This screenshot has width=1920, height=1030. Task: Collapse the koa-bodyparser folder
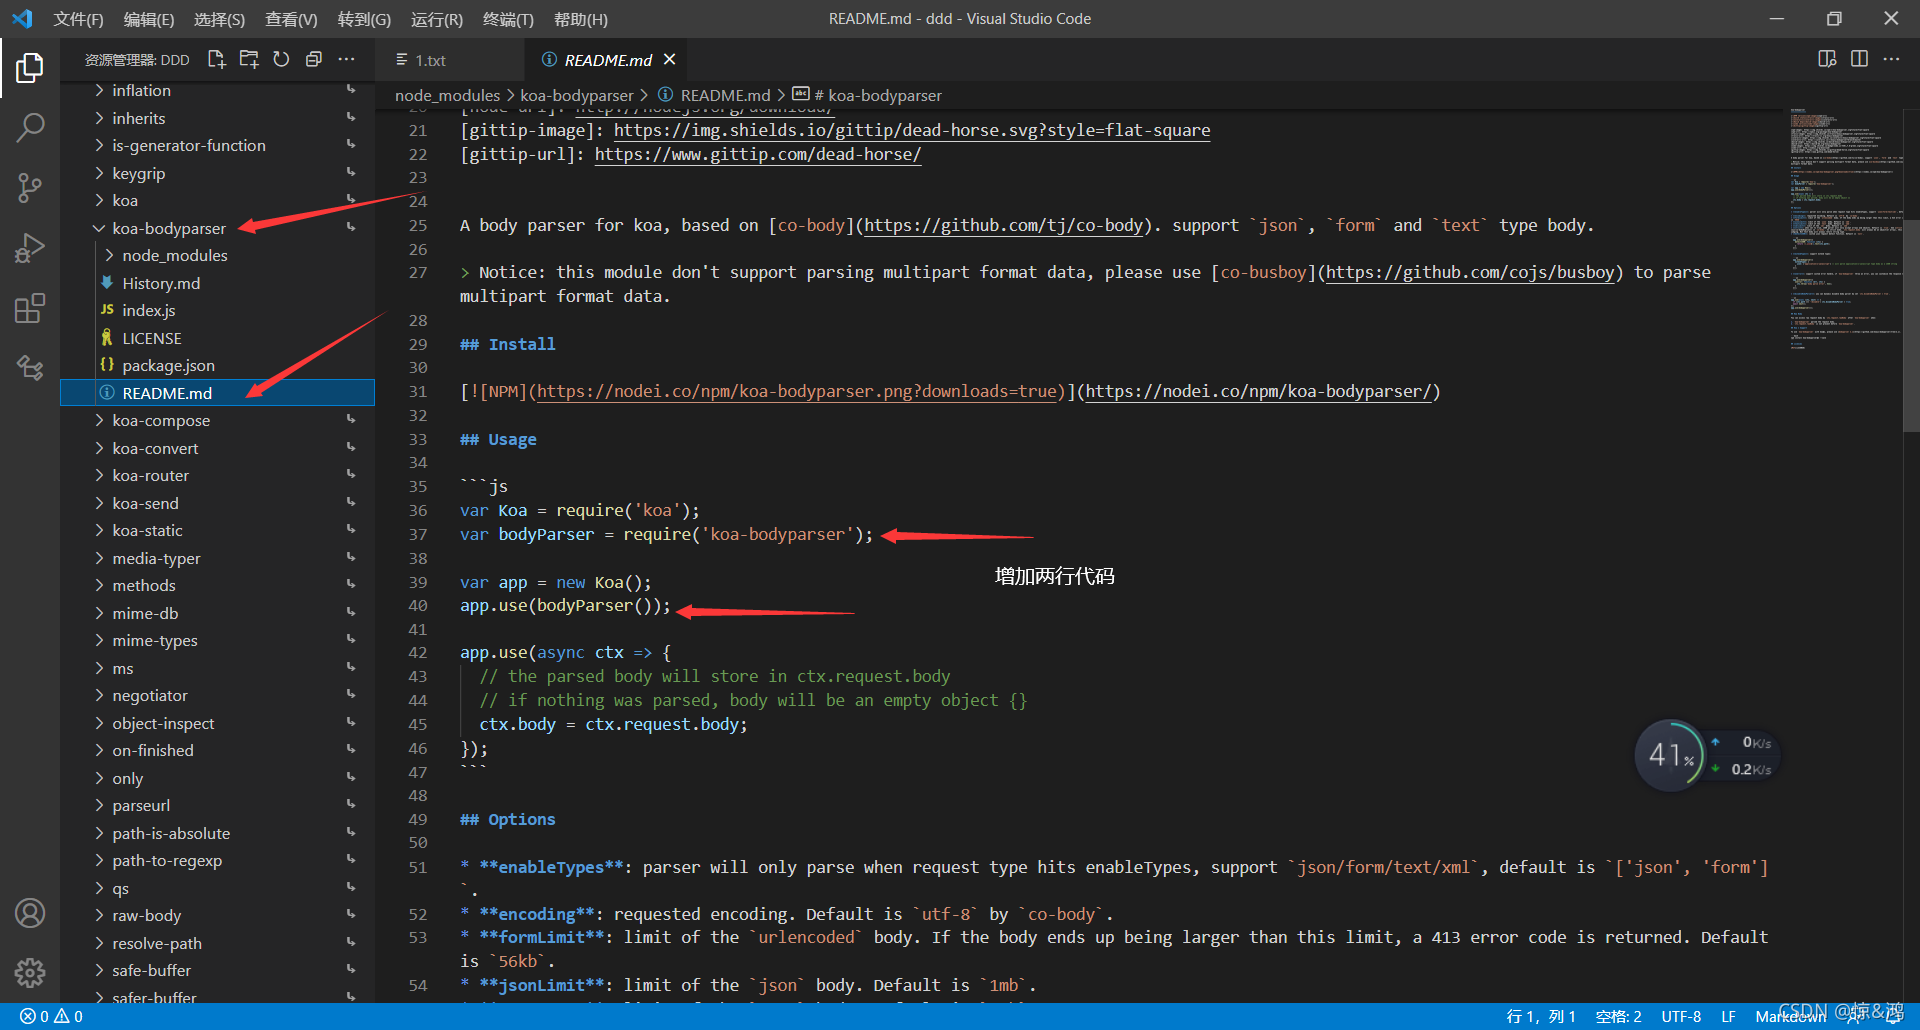tap(218, 228)
